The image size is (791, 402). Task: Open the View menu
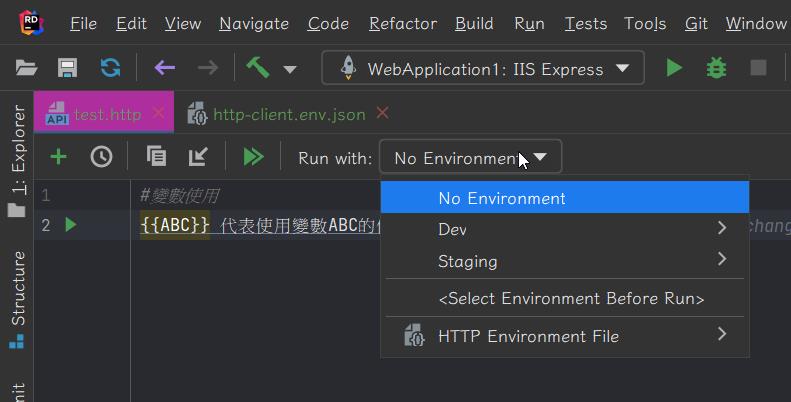point(183,23)
